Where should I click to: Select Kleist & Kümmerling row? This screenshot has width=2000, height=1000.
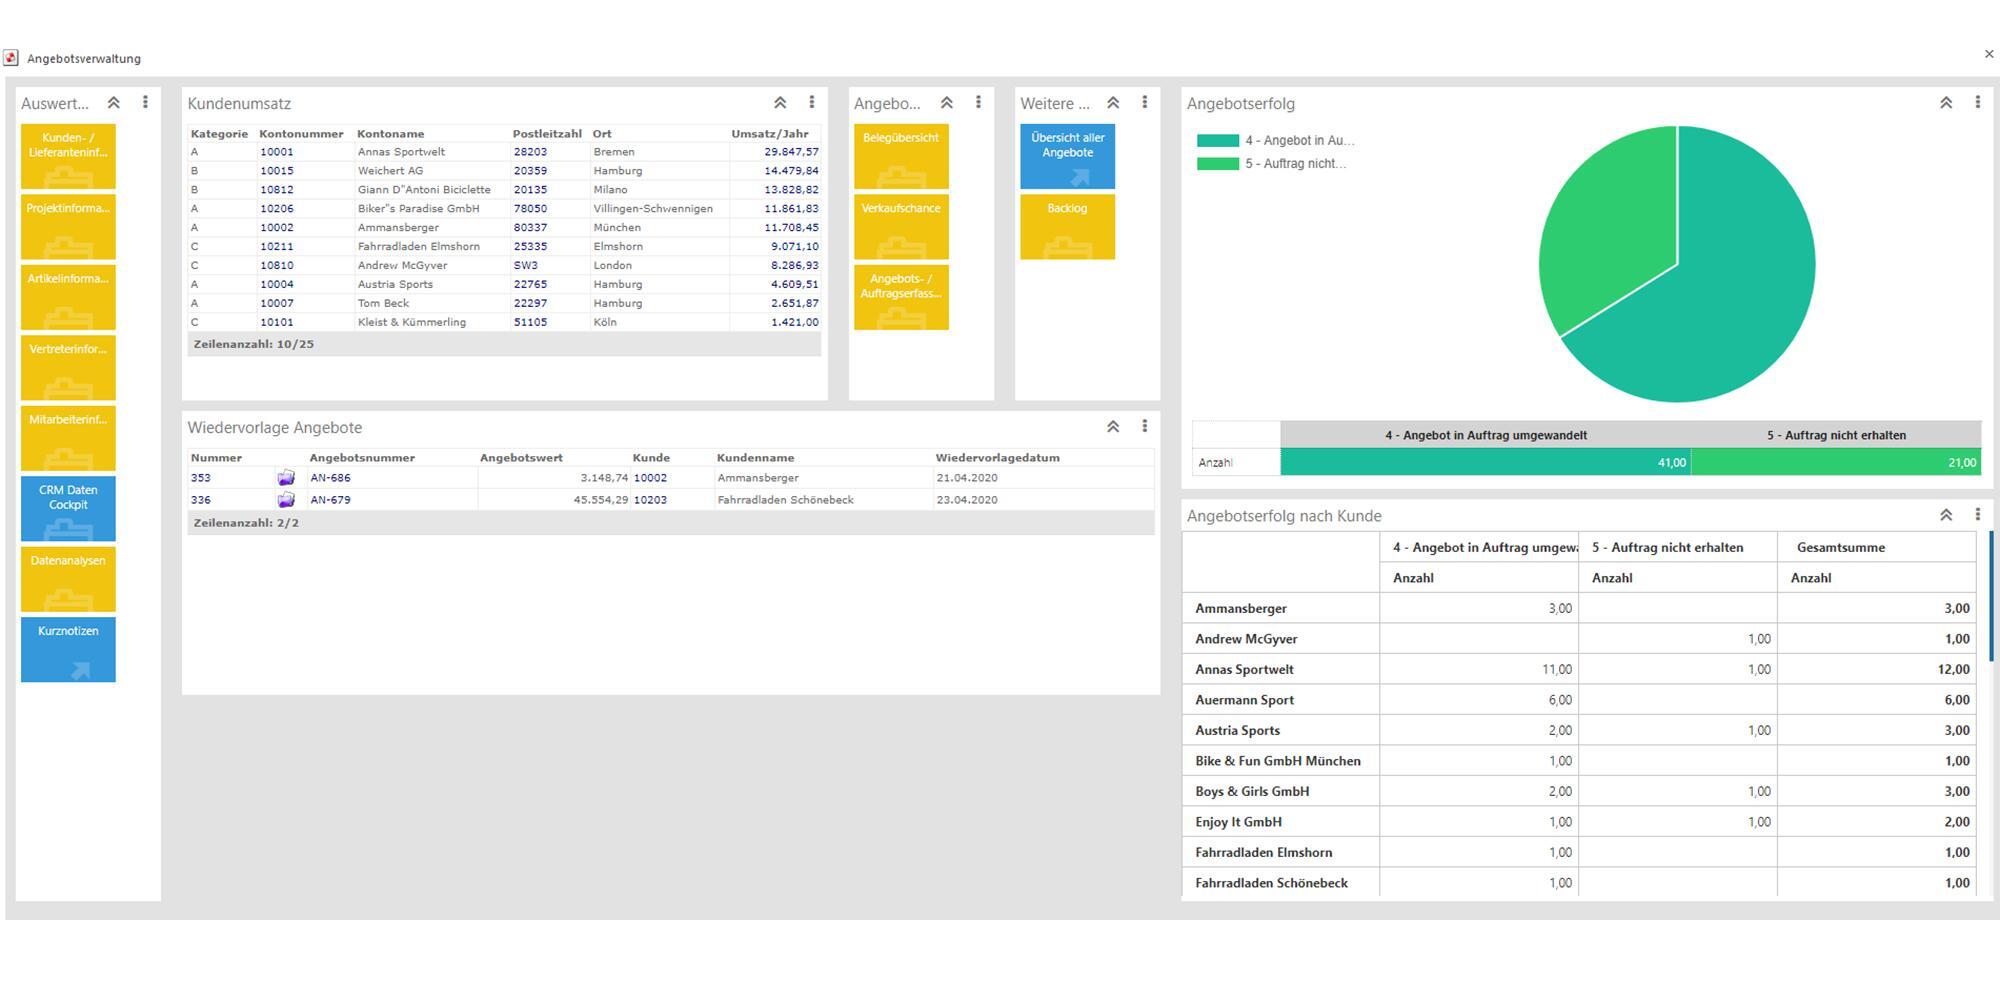click(505, 323)
